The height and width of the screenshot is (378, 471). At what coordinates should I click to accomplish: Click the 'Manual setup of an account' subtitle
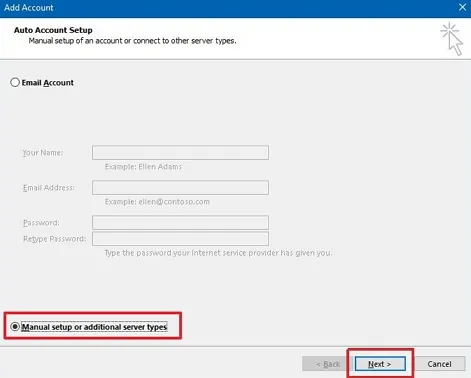click(x=132, y=41)
